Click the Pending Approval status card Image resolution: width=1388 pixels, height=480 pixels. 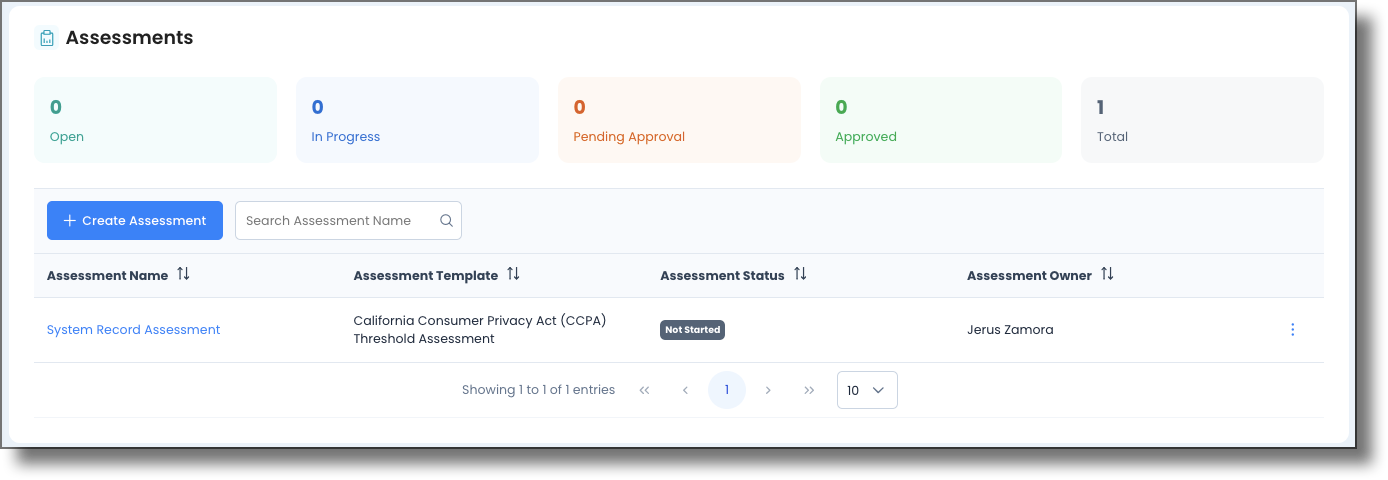tap(679, 120)
